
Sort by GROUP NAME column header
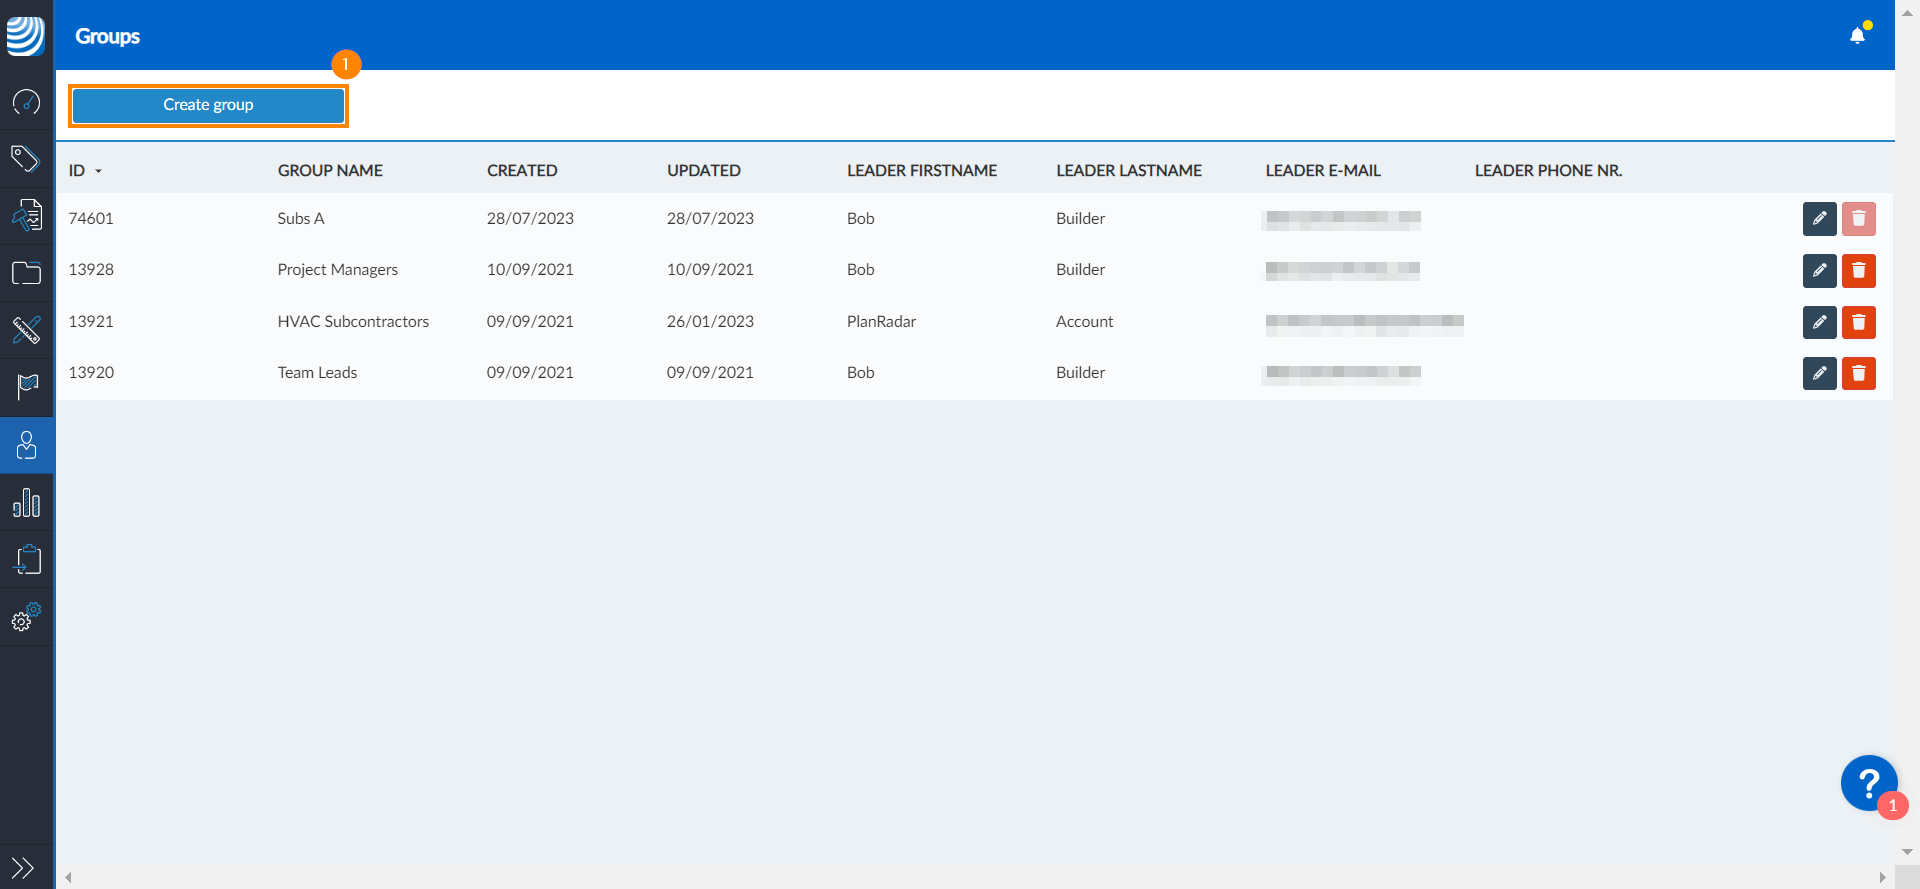[x=330, y=170]
